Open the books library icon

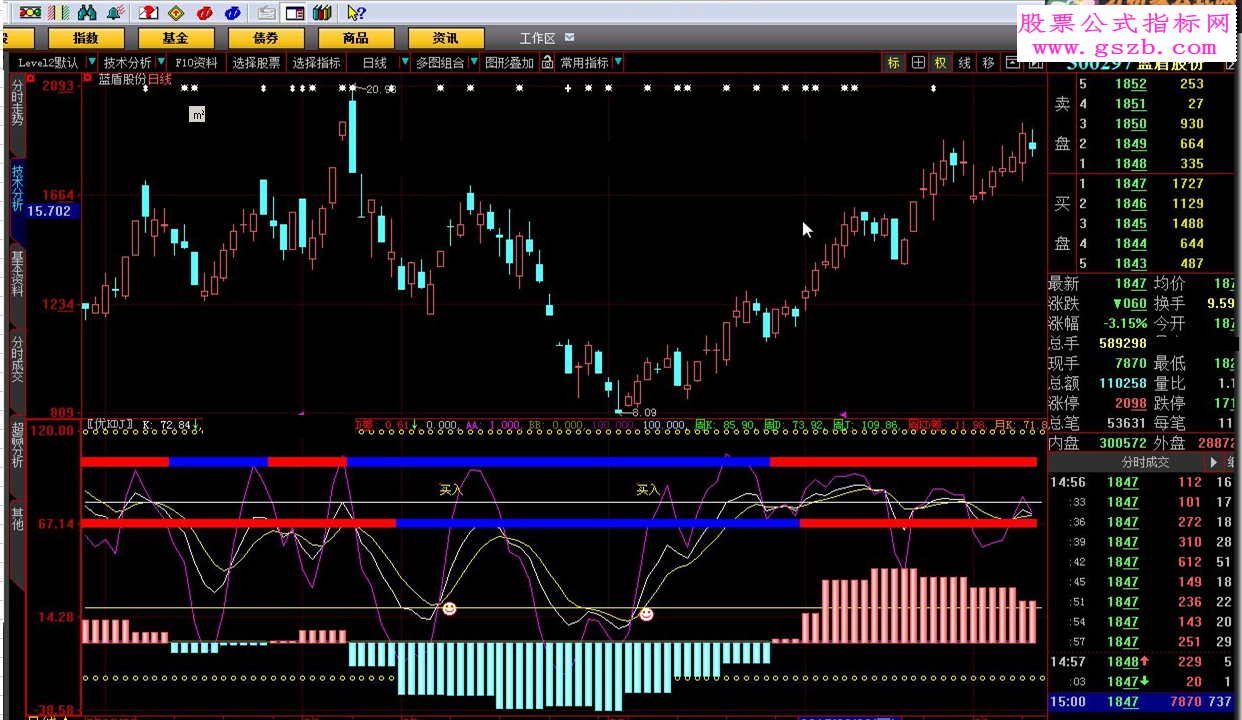(322, 13)
